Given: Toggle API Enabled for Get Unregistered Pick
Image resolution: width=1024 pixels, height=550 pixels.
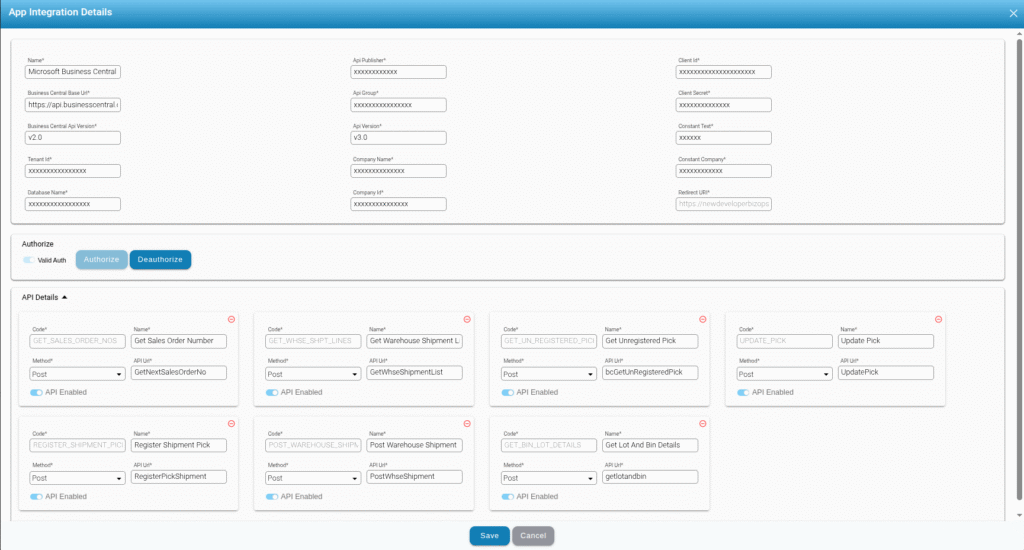Looking at the screenshot, I should 507,393.
